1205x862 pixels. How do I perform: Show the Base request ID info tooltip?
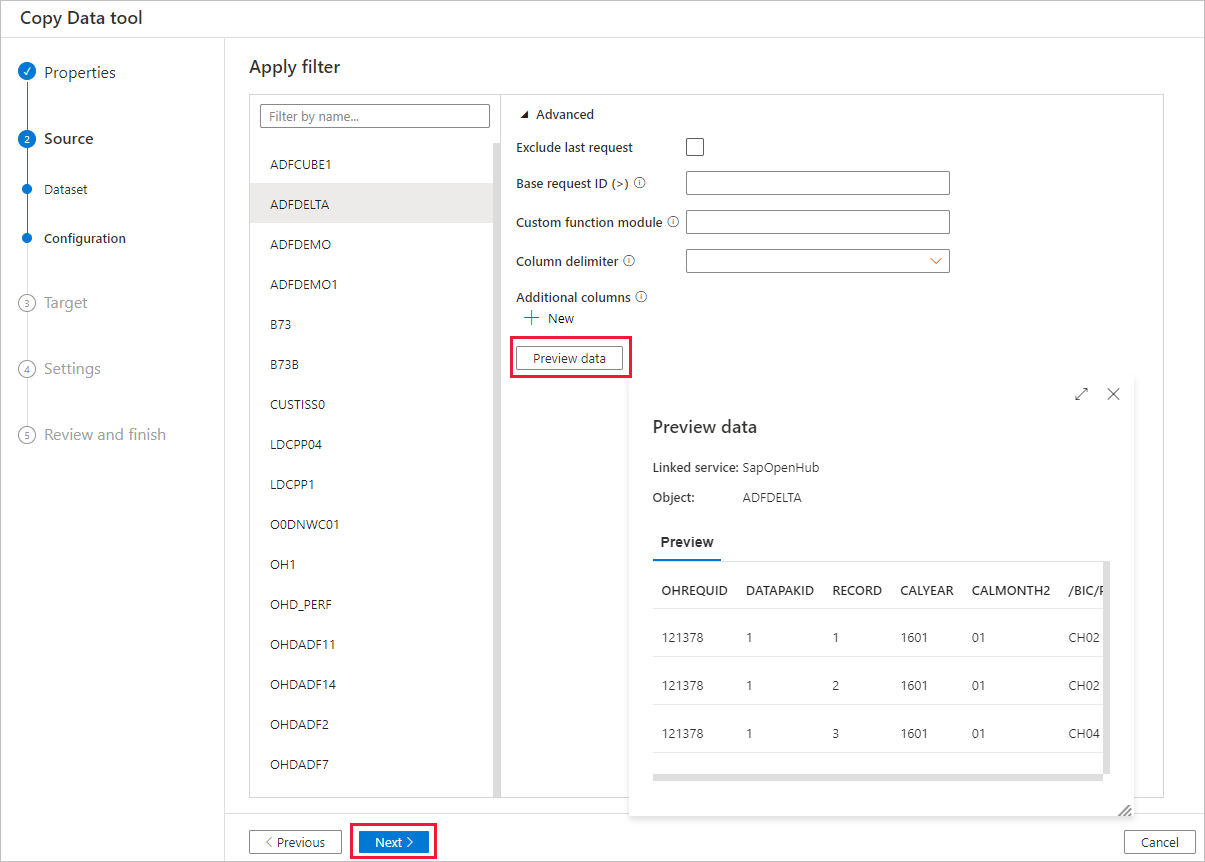coord(639,183)
